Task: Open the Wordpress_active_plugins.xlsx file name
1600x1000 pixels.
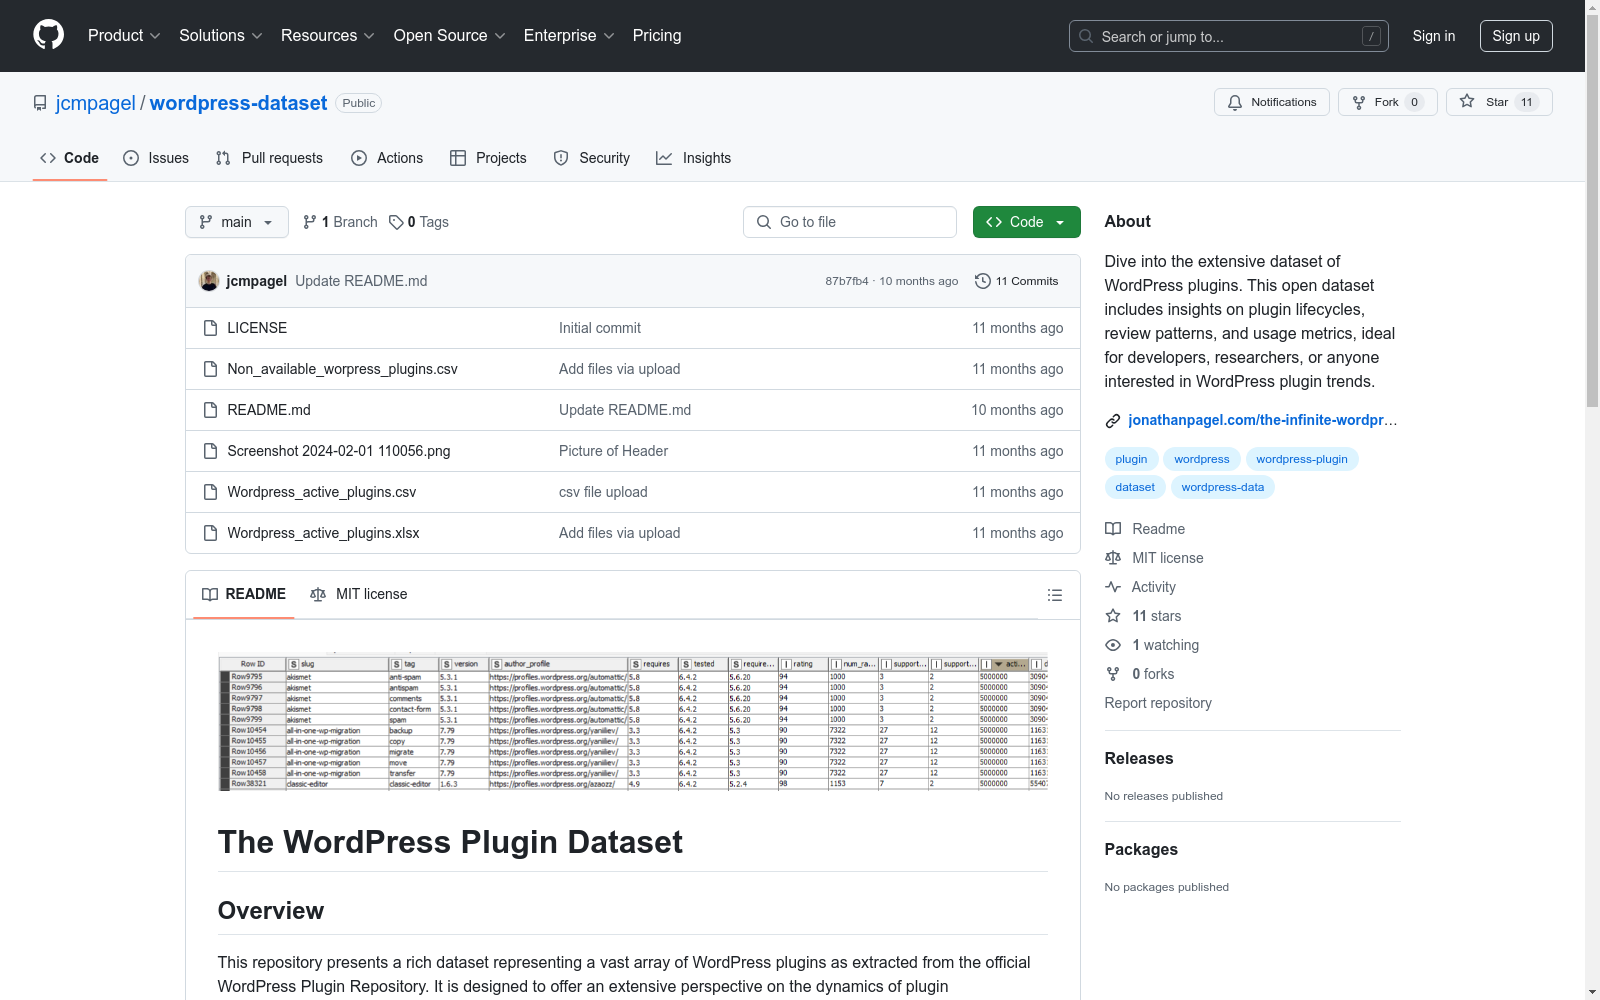Action: pos(323,533)
